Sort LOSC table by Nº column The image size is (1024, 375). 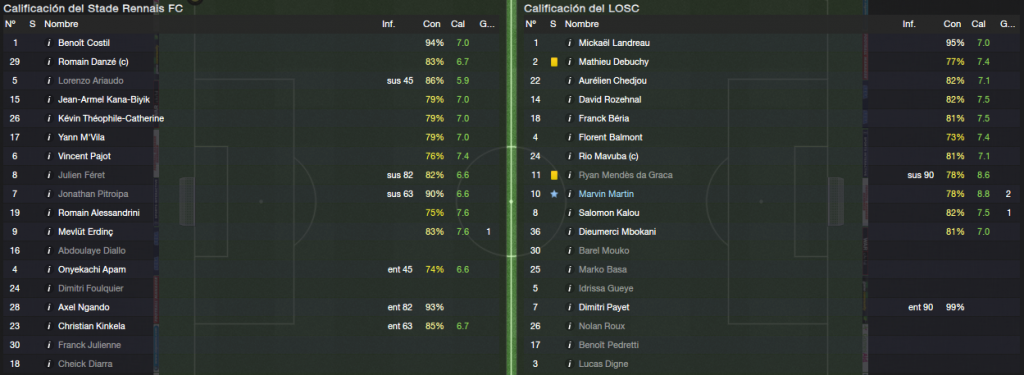tap(530, 24)
